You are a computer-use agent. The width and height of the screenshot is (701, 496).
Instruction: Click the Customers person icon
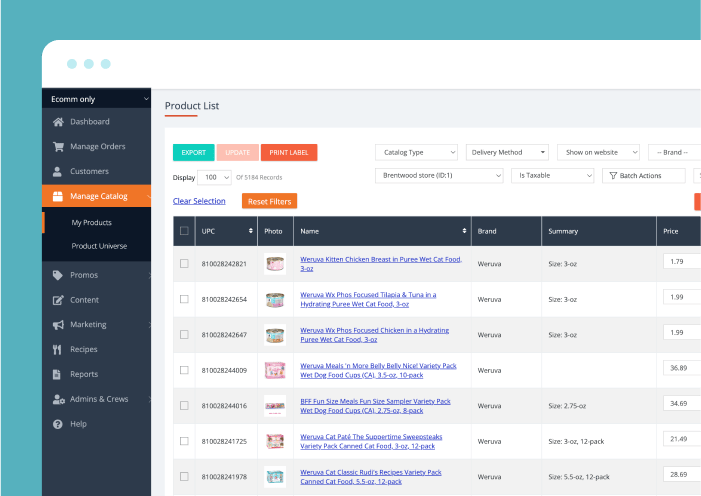[57, 171]
